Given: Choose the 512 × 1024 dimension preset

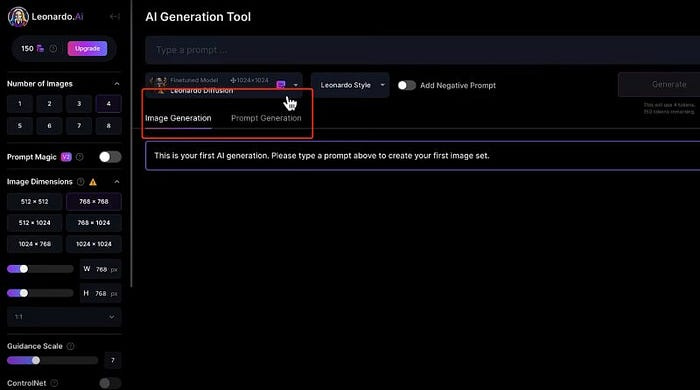Looking at the screenshot, I should tap(34, 223).
